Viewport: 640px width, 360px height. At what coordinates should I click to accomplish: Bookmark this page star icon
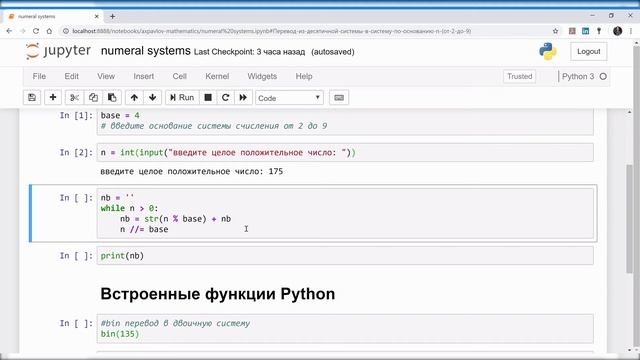(x=555, y=31)
